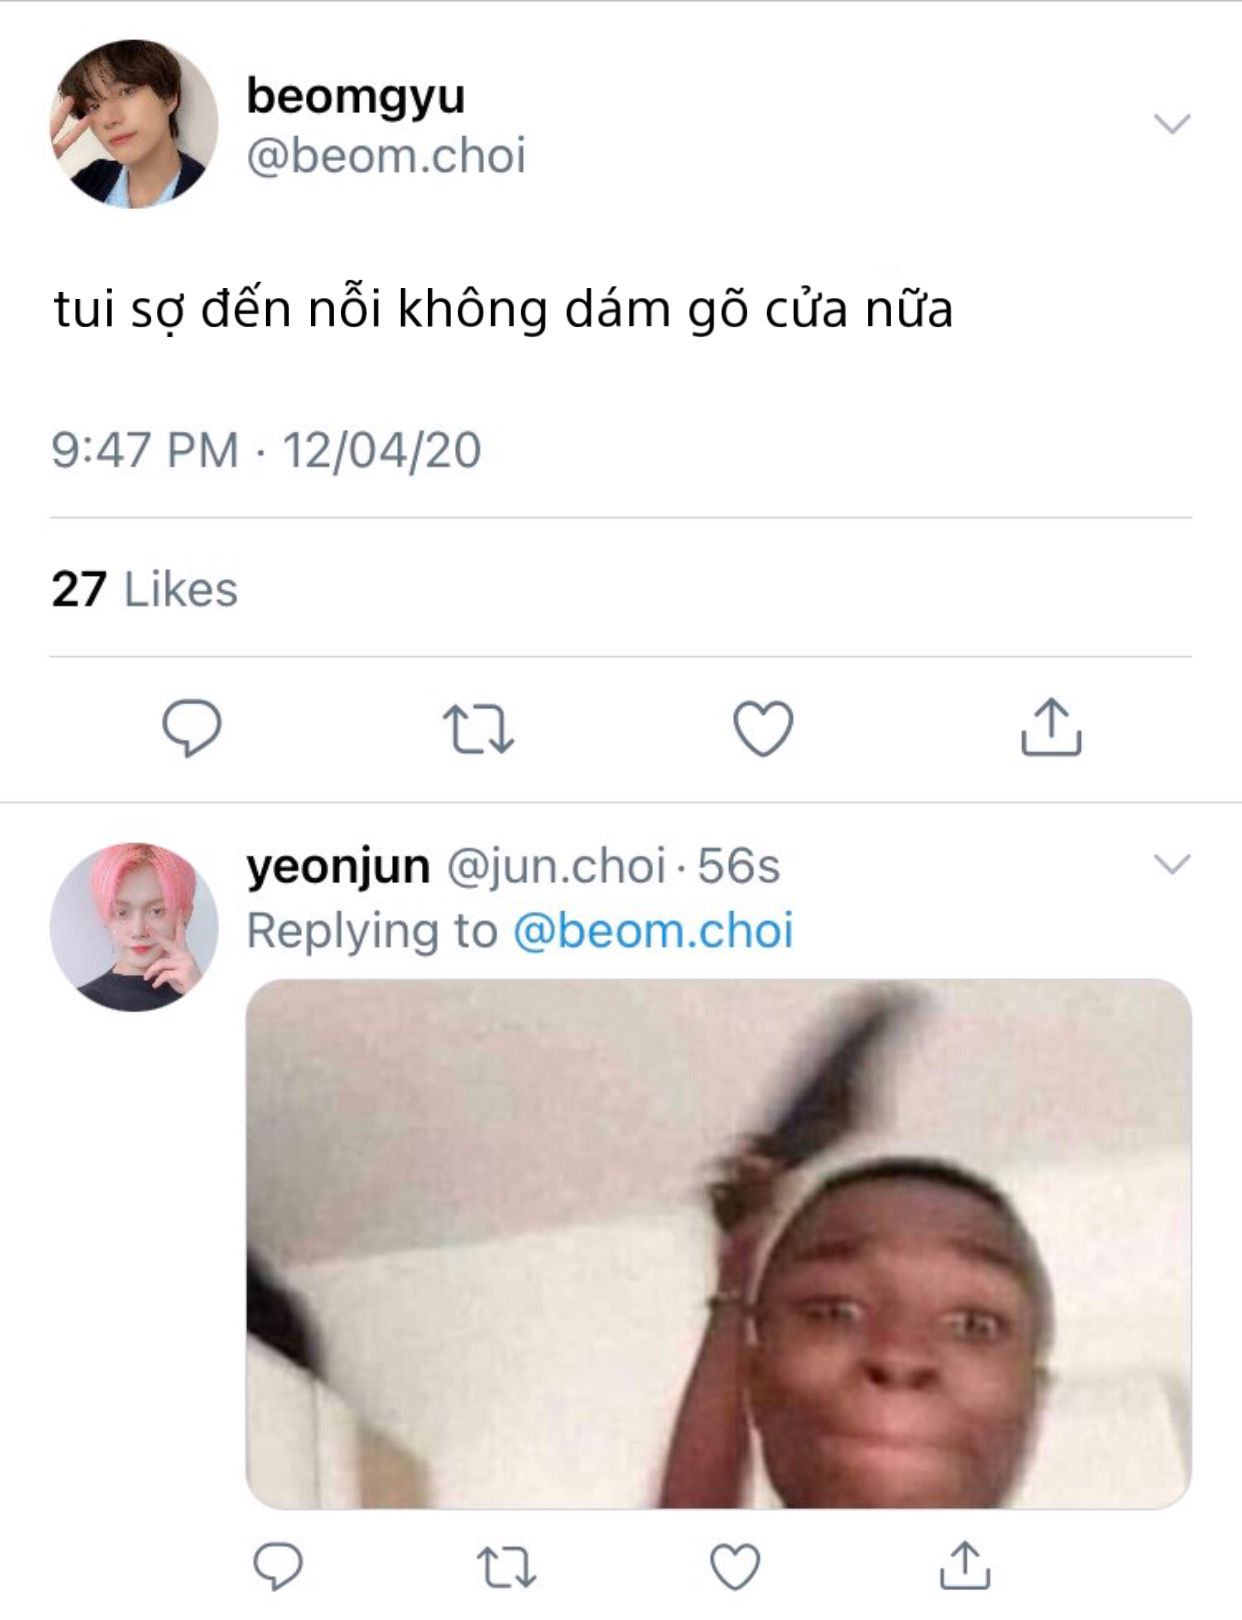Viewport: 1242px width, 1620px height.
Task: Open yeonjun reply options chevron
Action: click(1172, 863)
